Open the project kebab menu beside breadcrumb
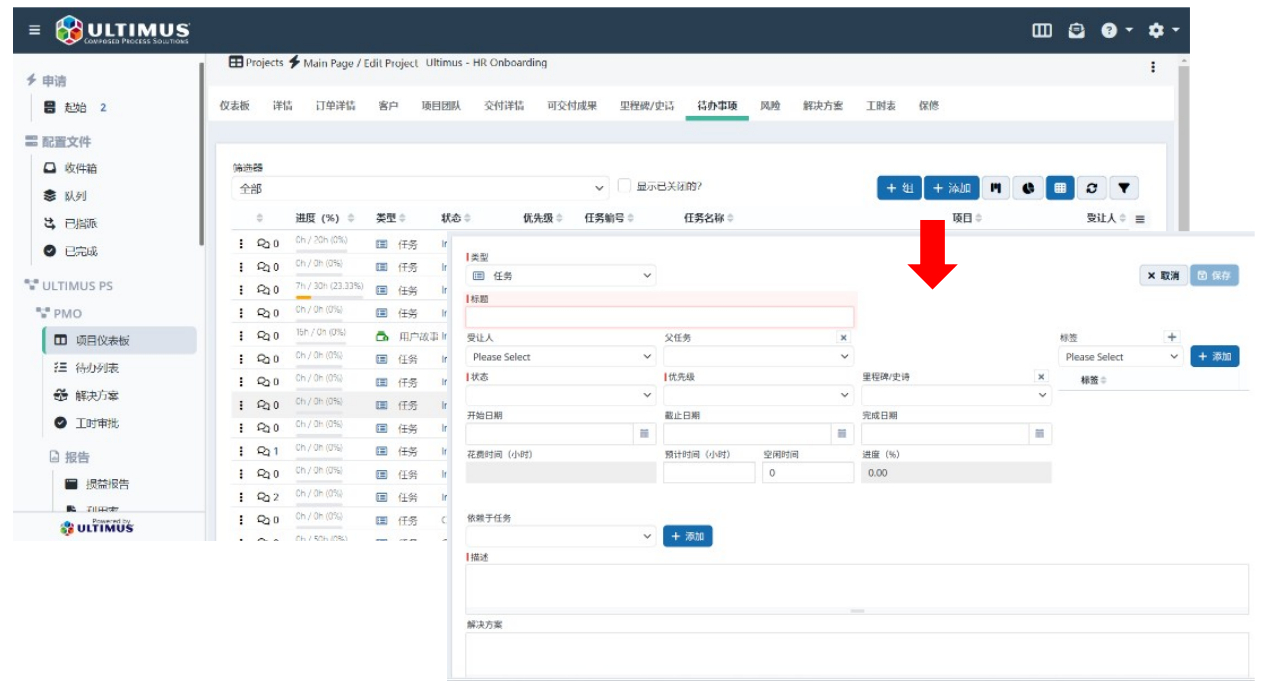The height and width of the screenshot is (697, 1265). coord(1153,67)
